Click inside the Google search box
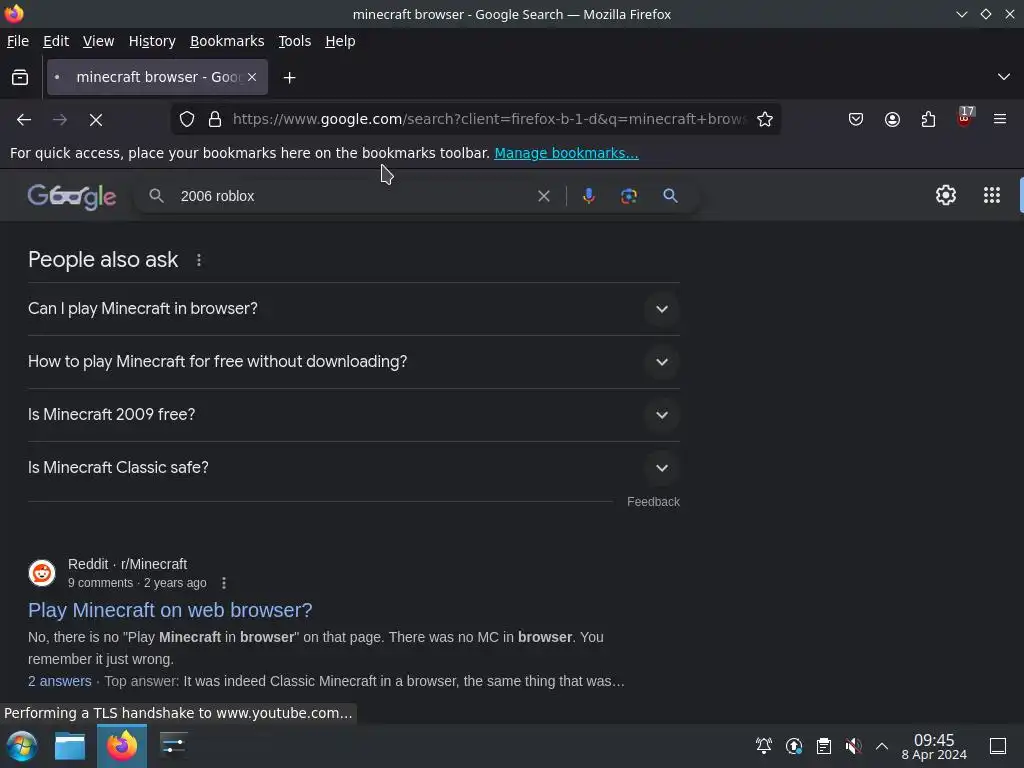This screenshot has height=768, width=1024. coord(353,196)
